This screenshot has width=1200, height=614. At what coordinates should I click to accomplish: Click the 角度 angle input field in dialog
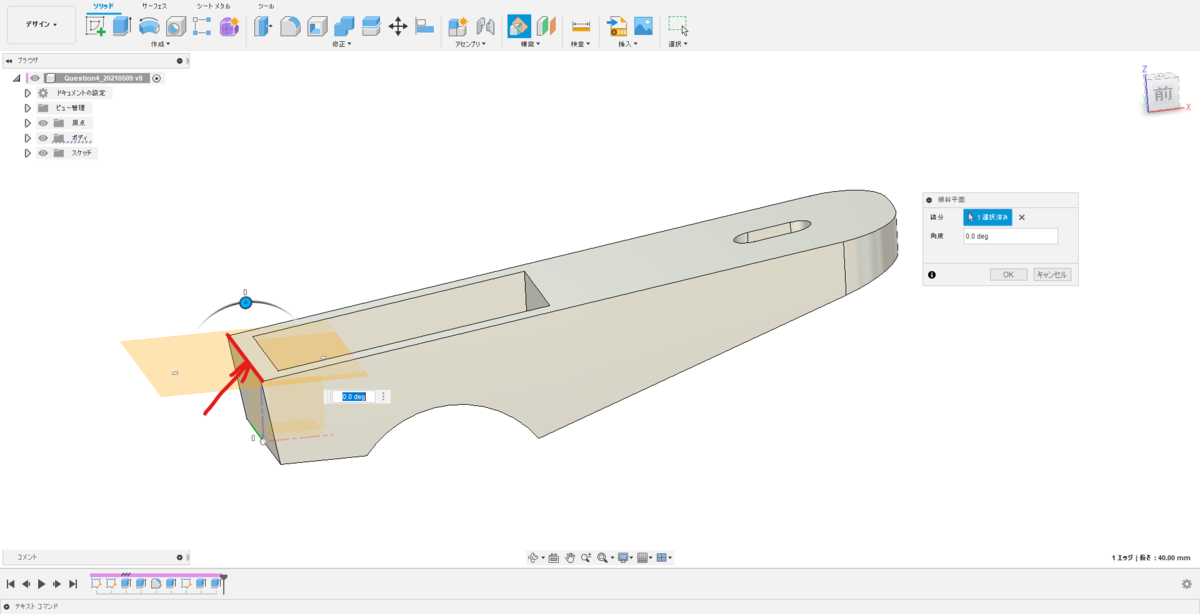point(1010,236)
